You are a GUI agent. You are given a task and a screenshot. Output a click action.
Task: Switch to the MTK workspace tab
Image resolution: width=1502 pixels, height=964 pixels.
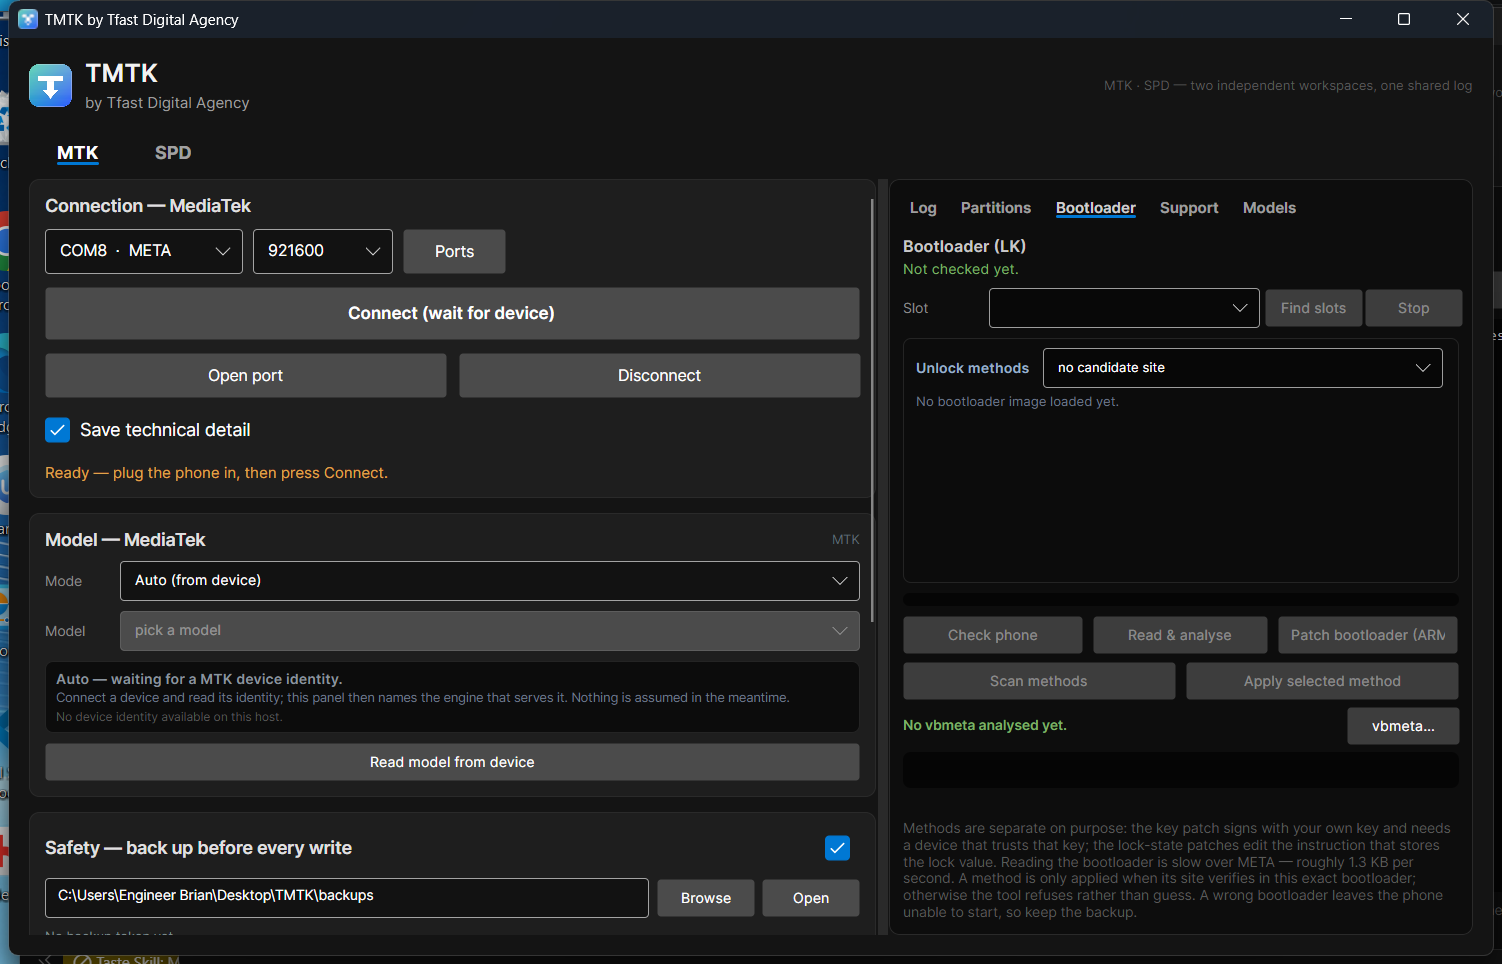click(x=78, y=153)
